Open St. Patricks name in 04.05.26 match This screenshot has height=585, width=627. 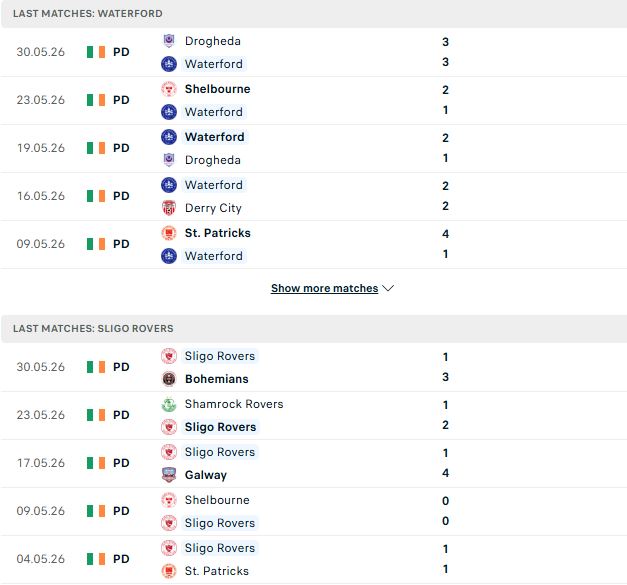click(217, 571)
